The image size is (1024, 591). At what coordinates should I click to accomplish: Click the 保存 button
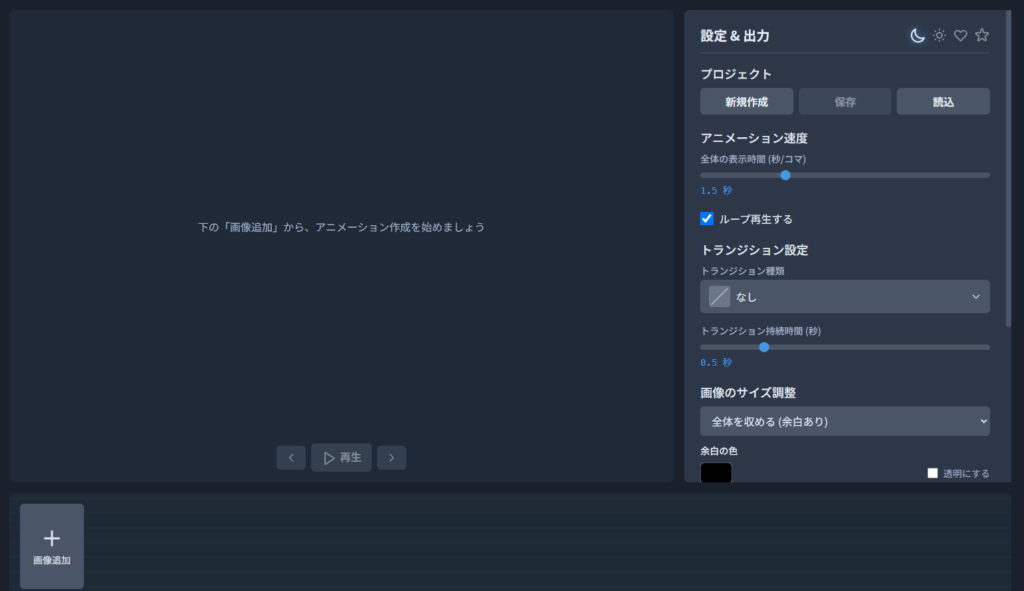(x=844, y=102)
